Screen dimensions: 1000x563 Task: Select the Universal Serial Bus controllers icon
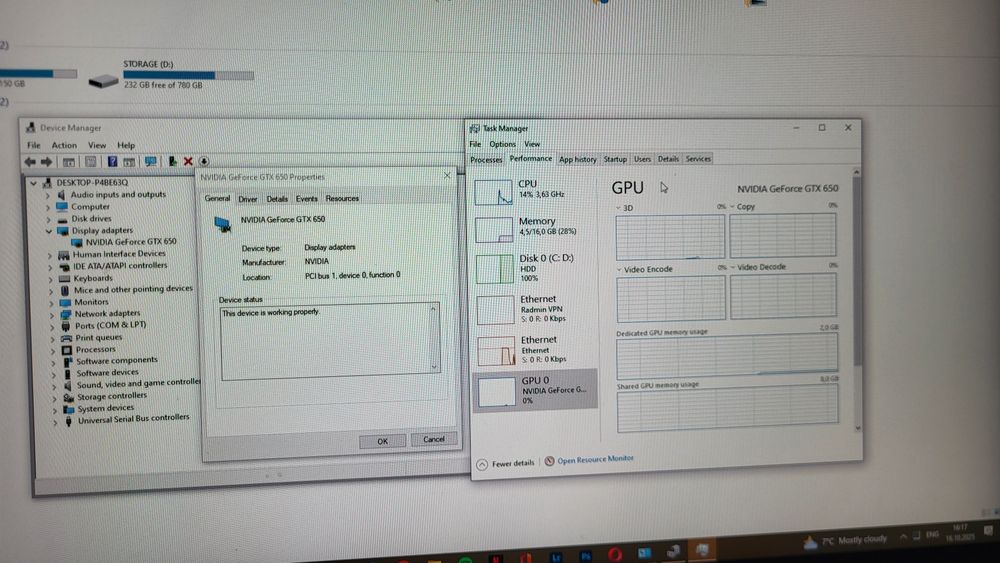click(69, 421)
